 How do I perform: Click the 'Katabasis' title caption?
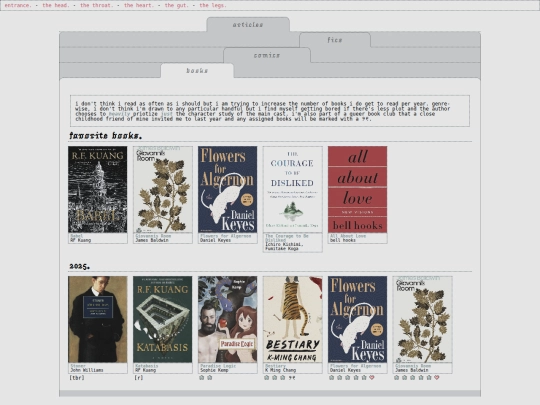coord(147,366)
